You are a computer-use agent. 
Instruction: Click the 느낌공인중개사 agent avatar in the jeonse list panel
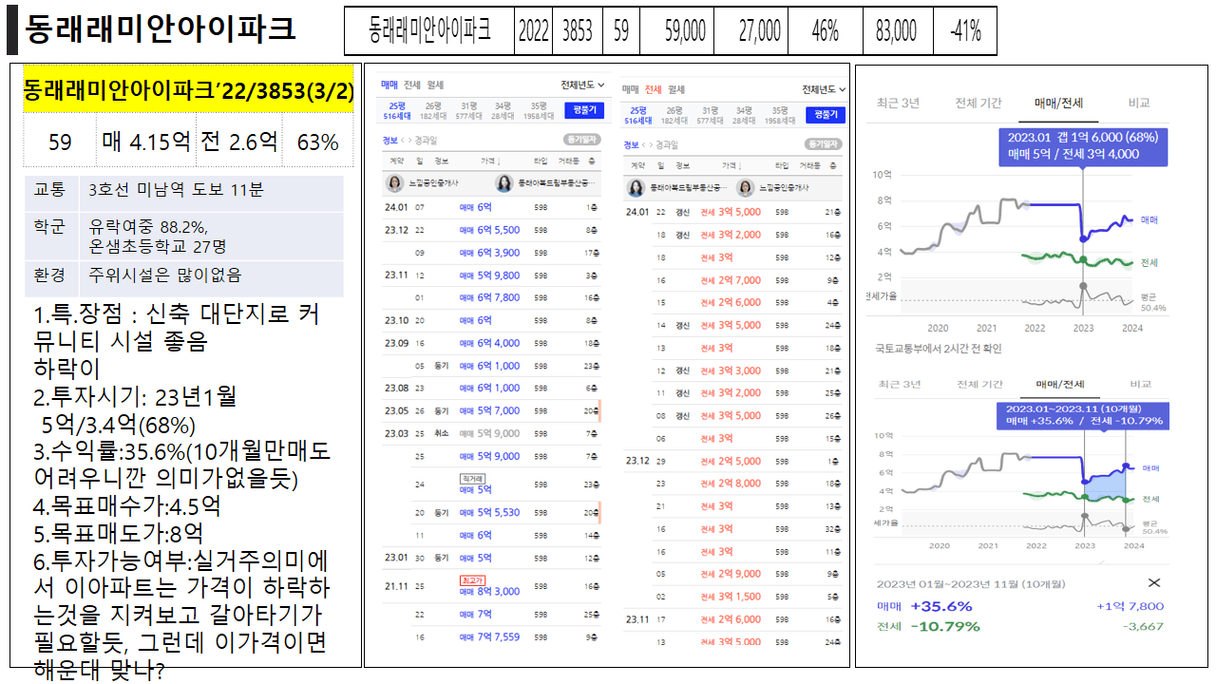point(745,188)
